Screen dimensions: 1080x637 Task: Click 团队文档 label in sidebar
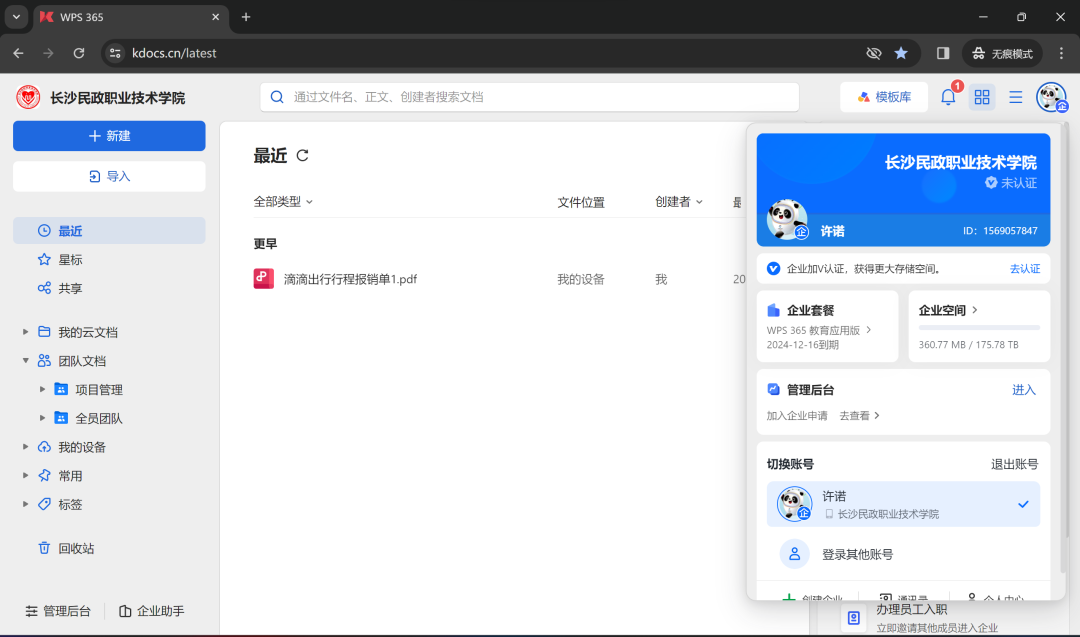[x=82, y=361]
